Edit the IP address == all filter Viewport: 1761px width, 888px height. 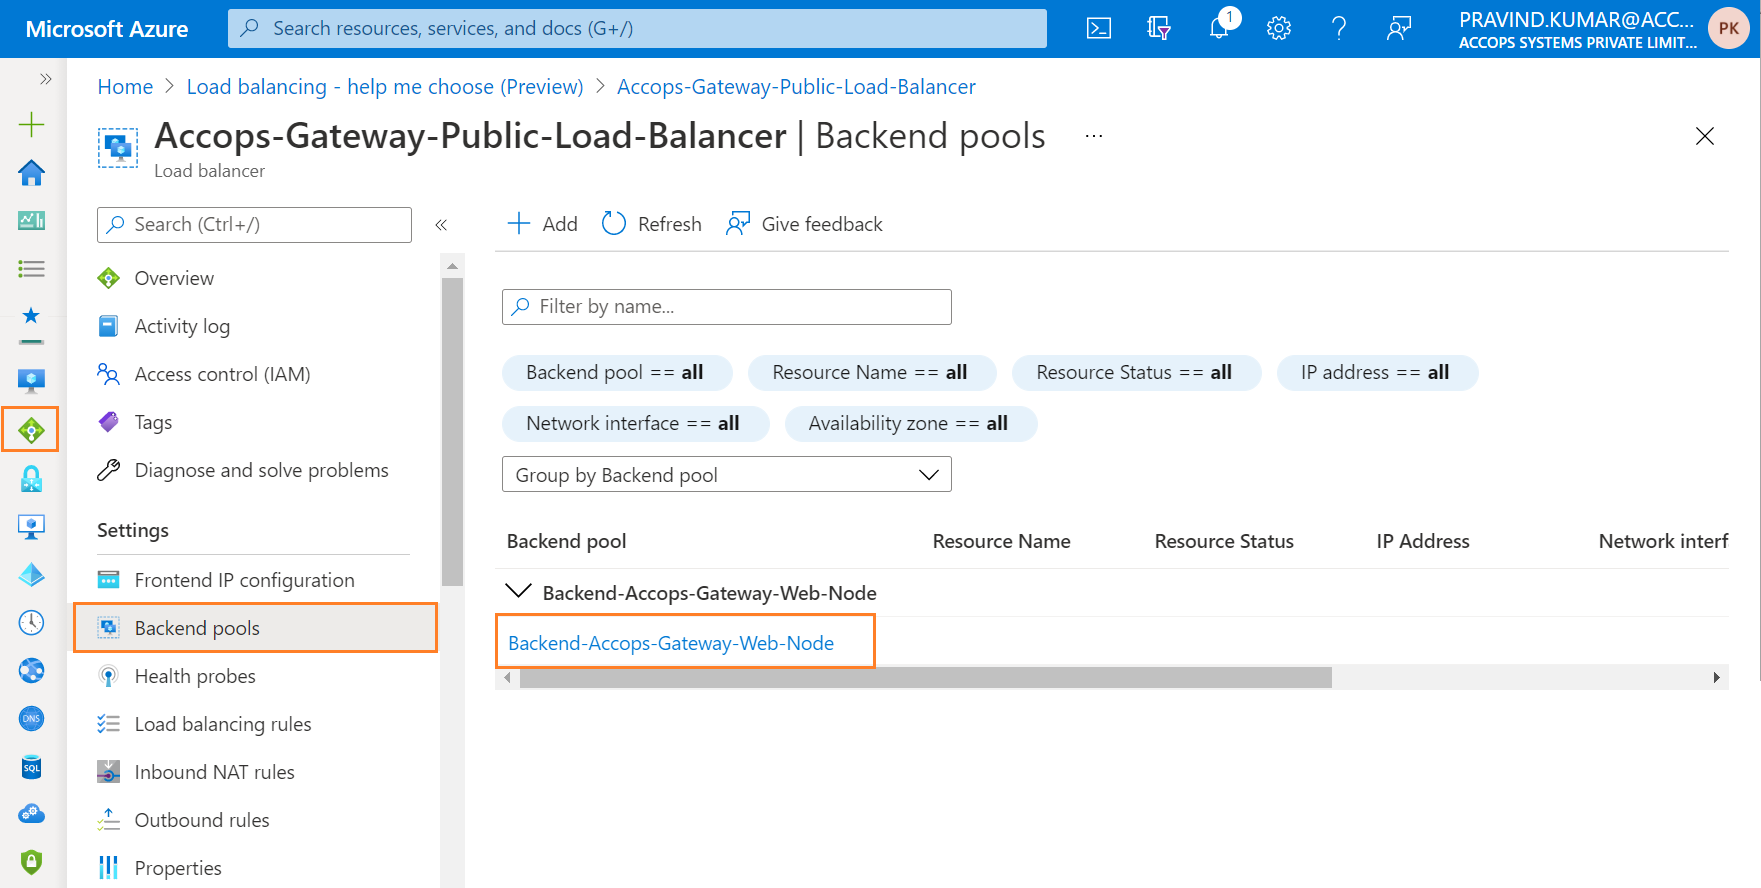tap(1377, 373)
